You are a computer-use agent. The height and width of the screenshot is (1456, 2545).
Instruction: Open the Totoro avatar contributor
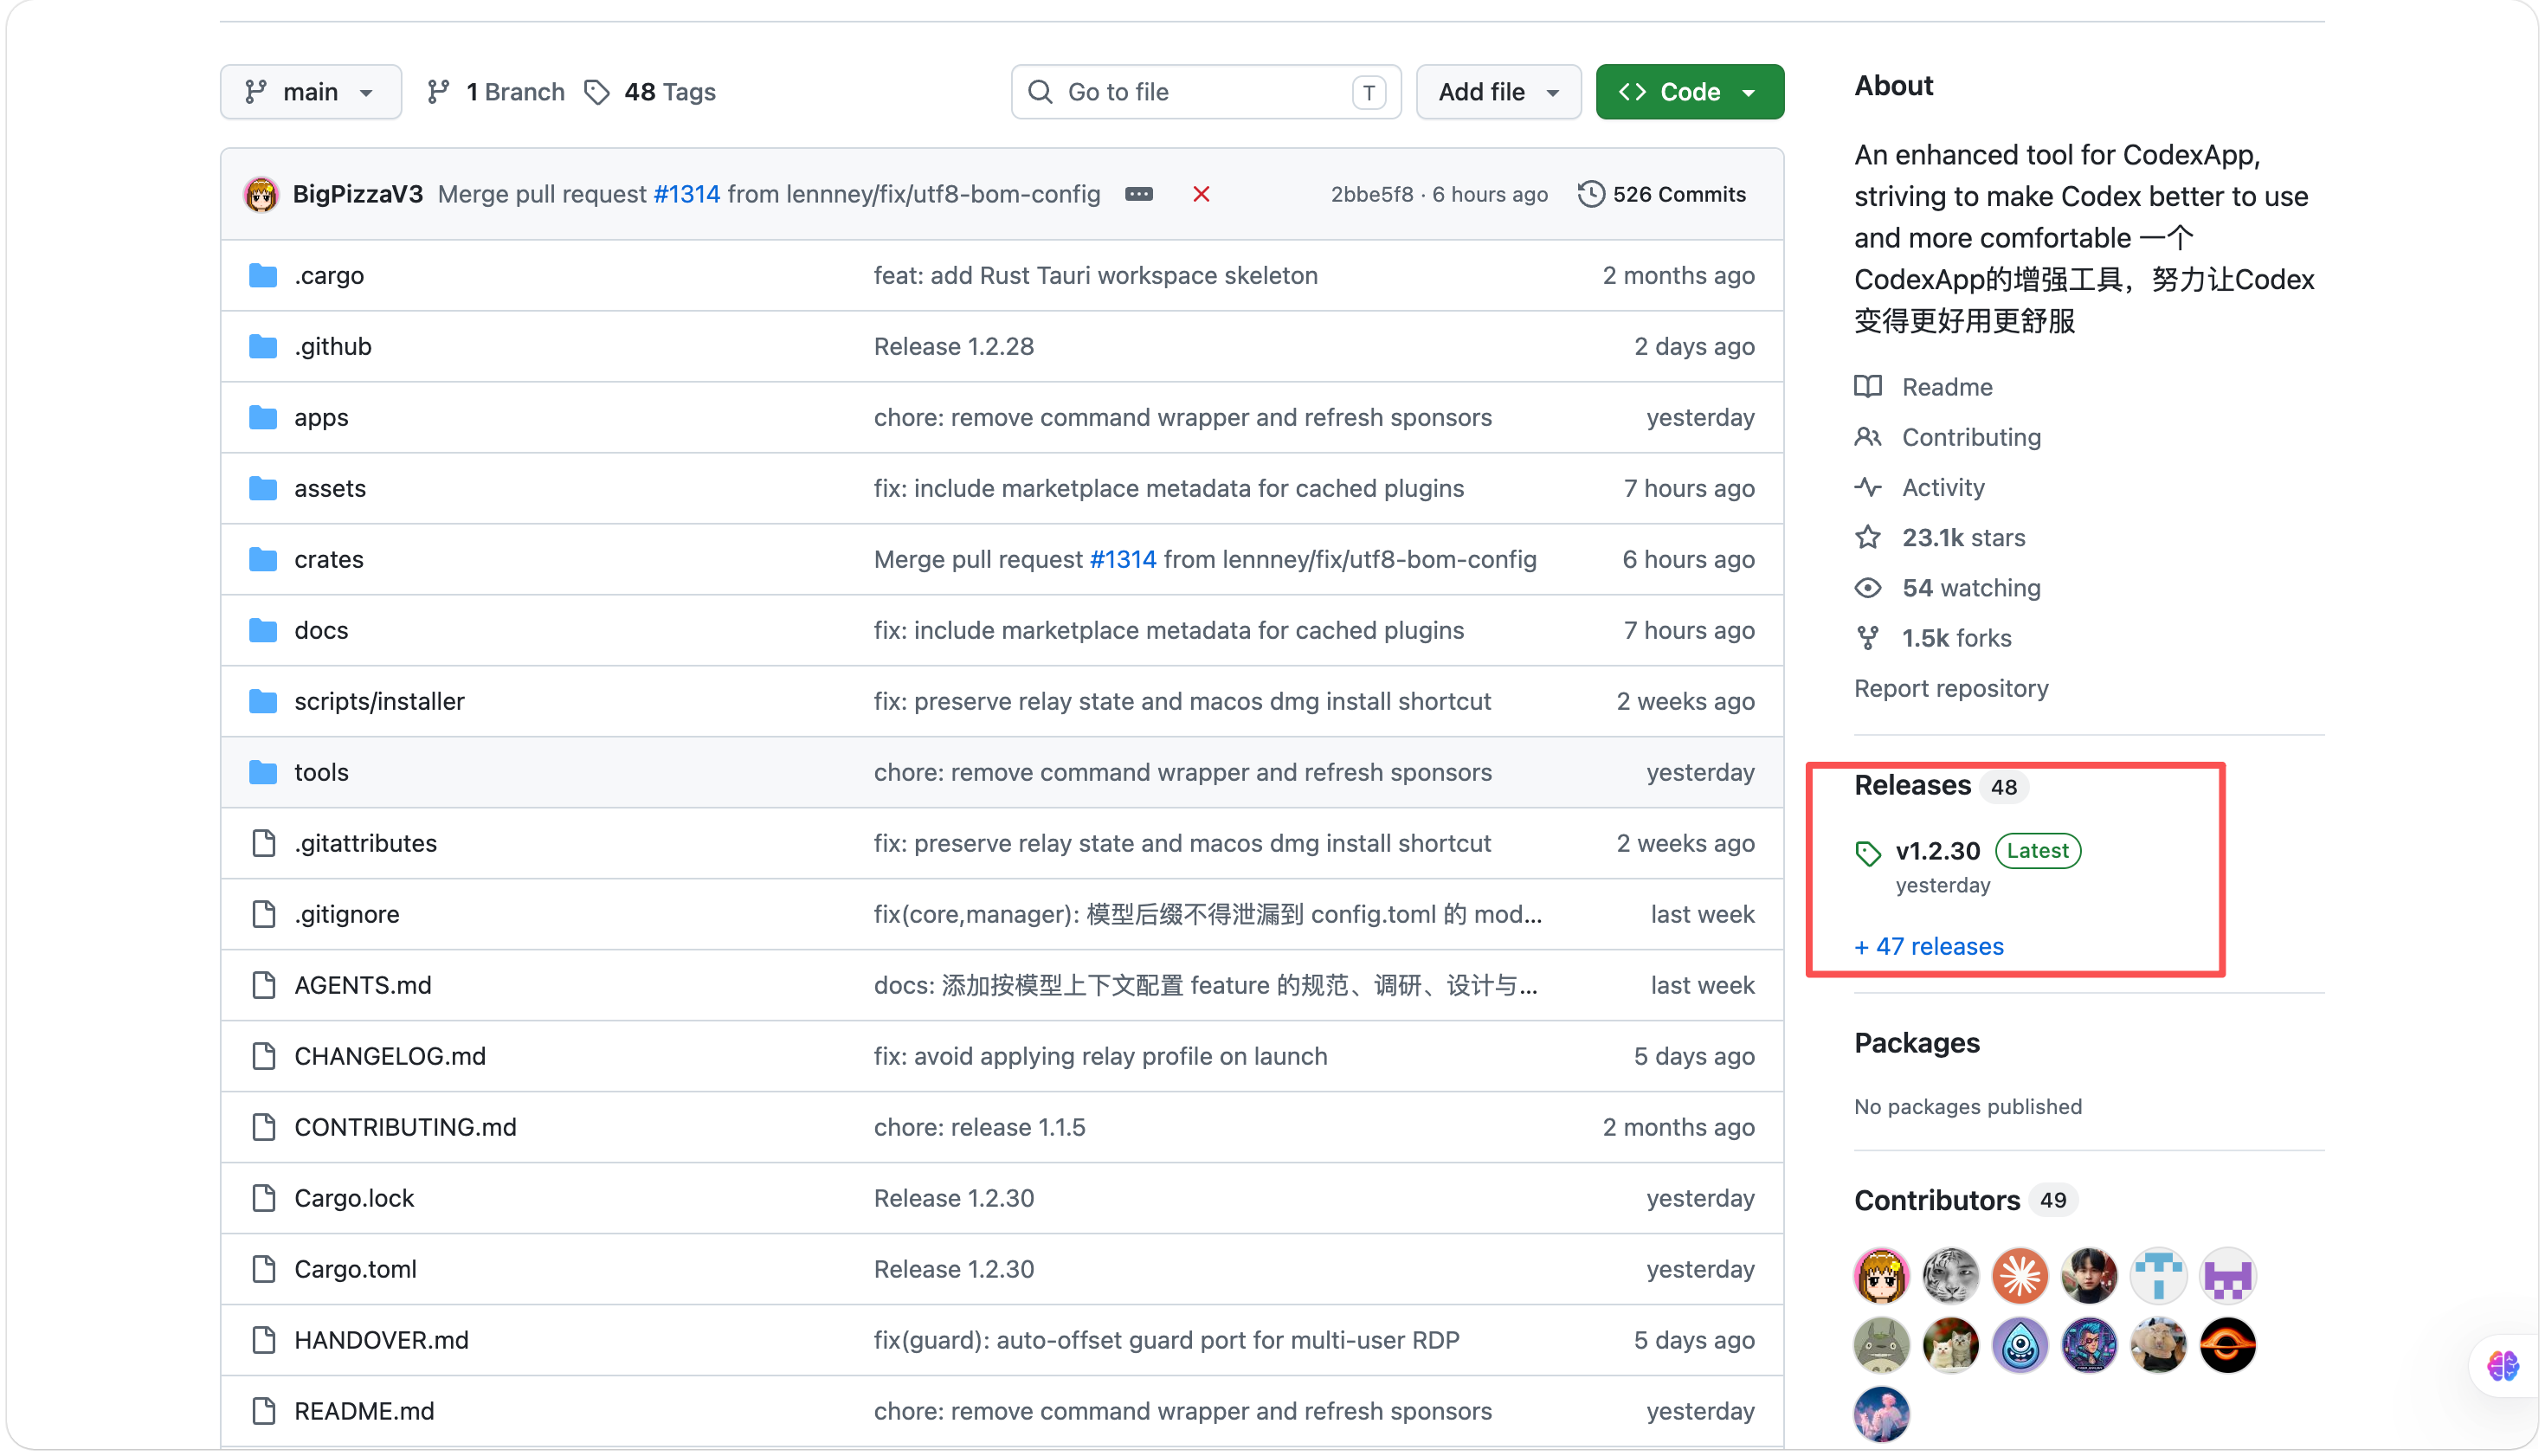(1881, 1345)
